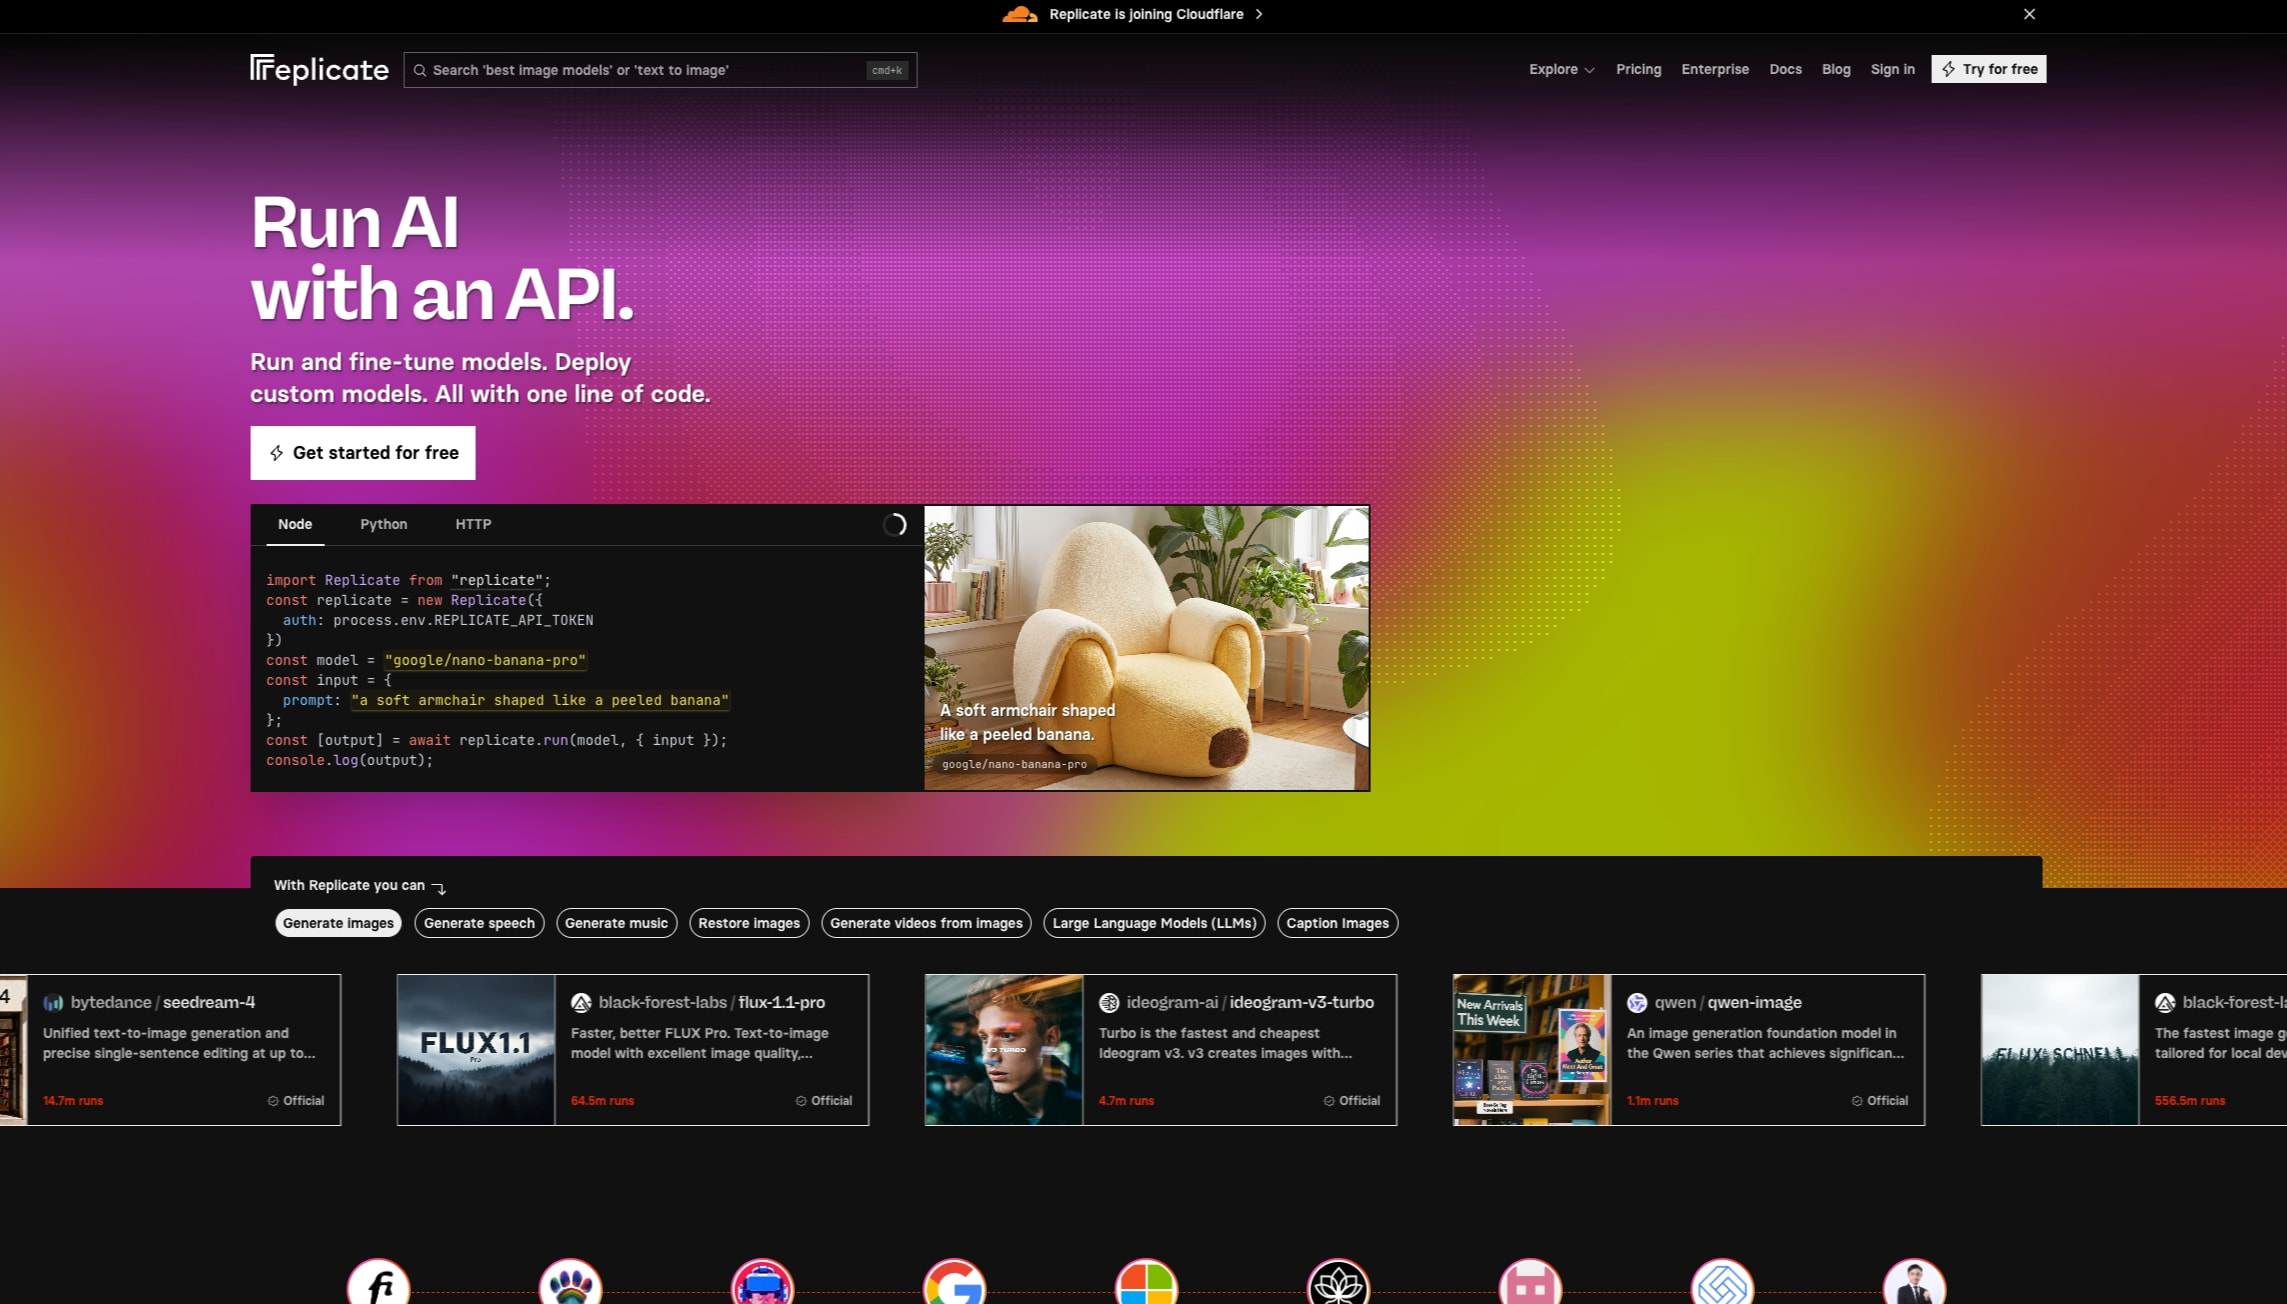The height and width of the screenshot is (1304, 2287).
Task: Click the Try for free button
Action: (x=1988, y=69)
